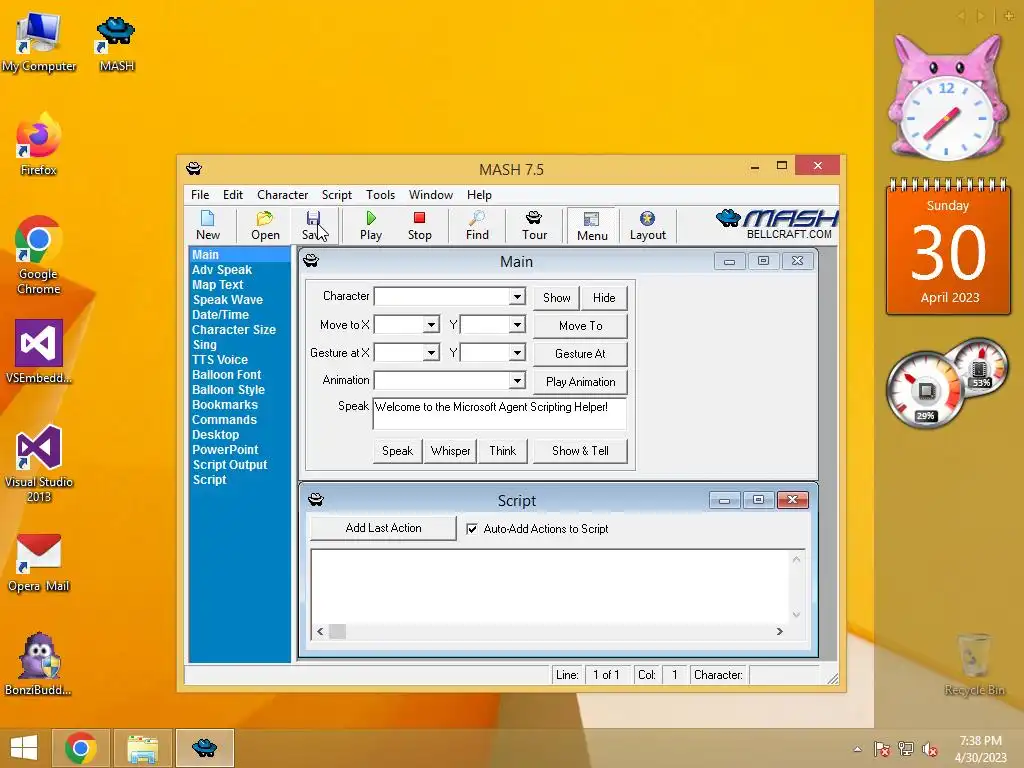The width and height of the screenshot is (1024, 768).
Task: Click the Main panel window icon
Action: [x=311, y=261]
